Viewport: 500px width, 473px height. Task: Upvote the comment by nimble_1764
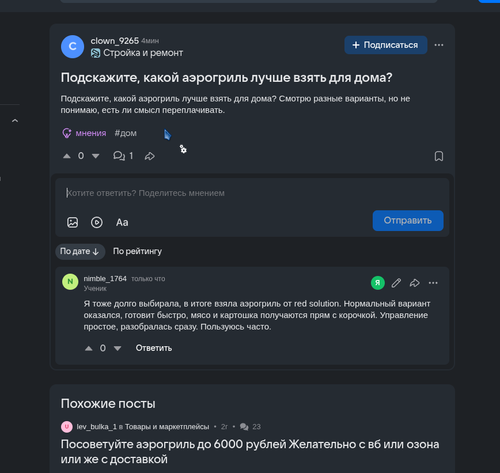pos(89,348)
